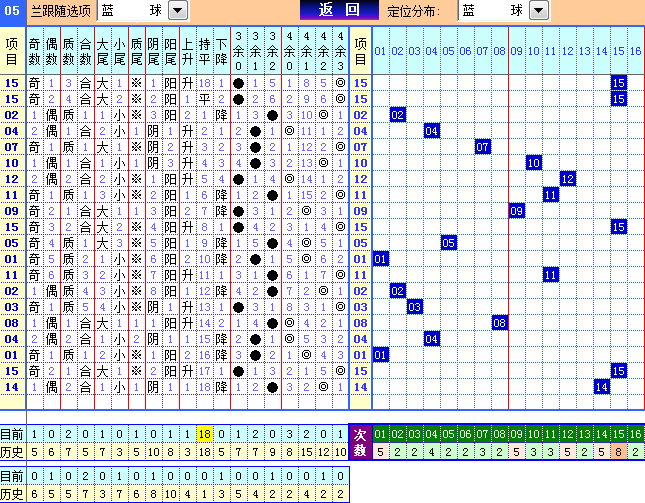Click row label 10 in left 项目 column
The width and height of the screenshot is (645, 503).
coord(12,163)
